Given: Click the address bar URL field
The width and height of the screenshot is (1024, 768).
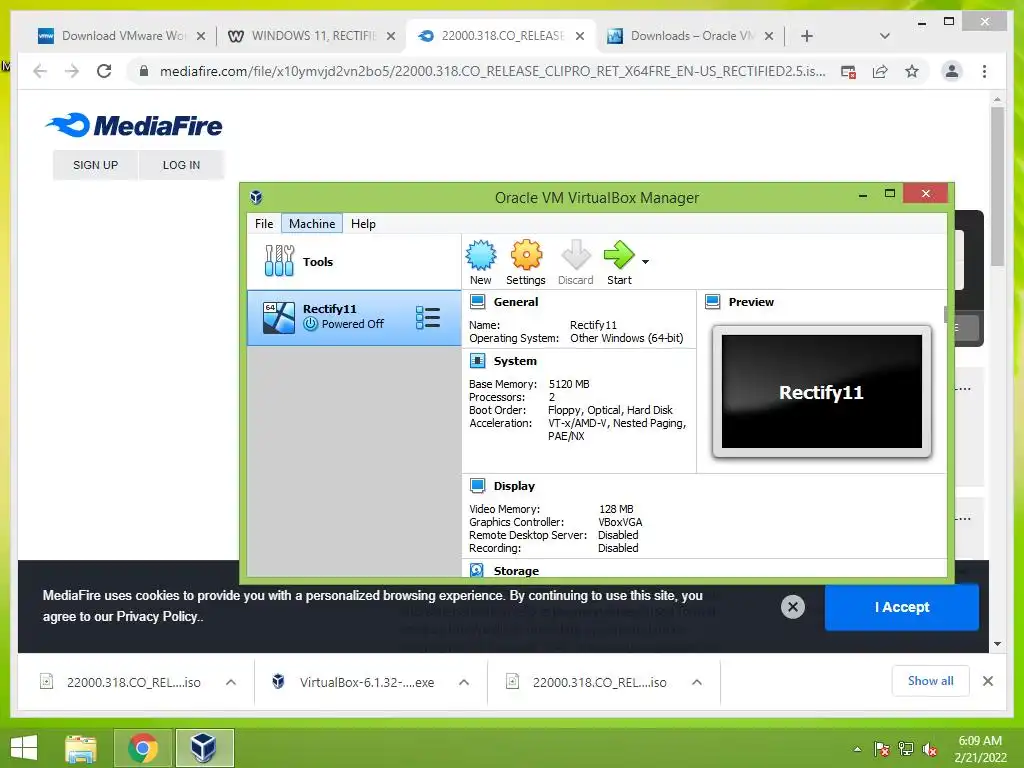Looking at the screenshot, I should [492, 71].
